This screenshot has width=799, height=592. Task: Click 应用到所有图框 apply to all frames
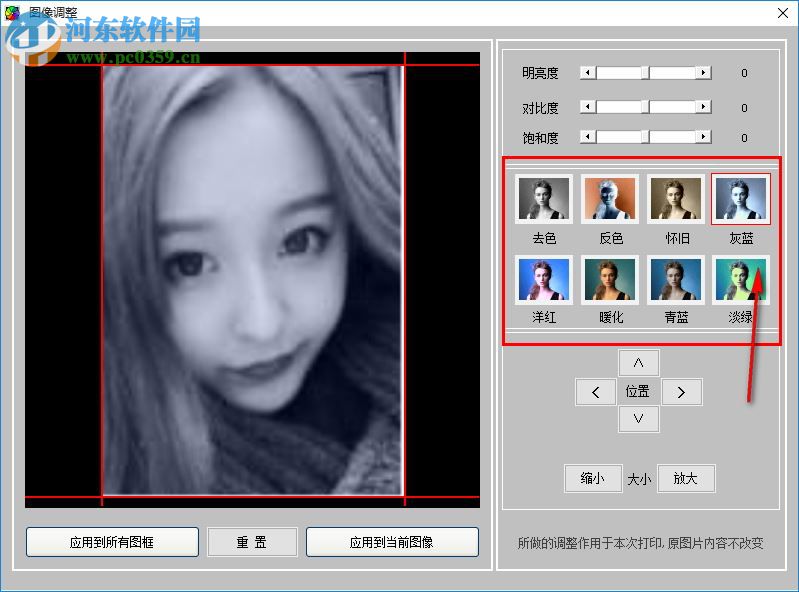click(112, 542)
